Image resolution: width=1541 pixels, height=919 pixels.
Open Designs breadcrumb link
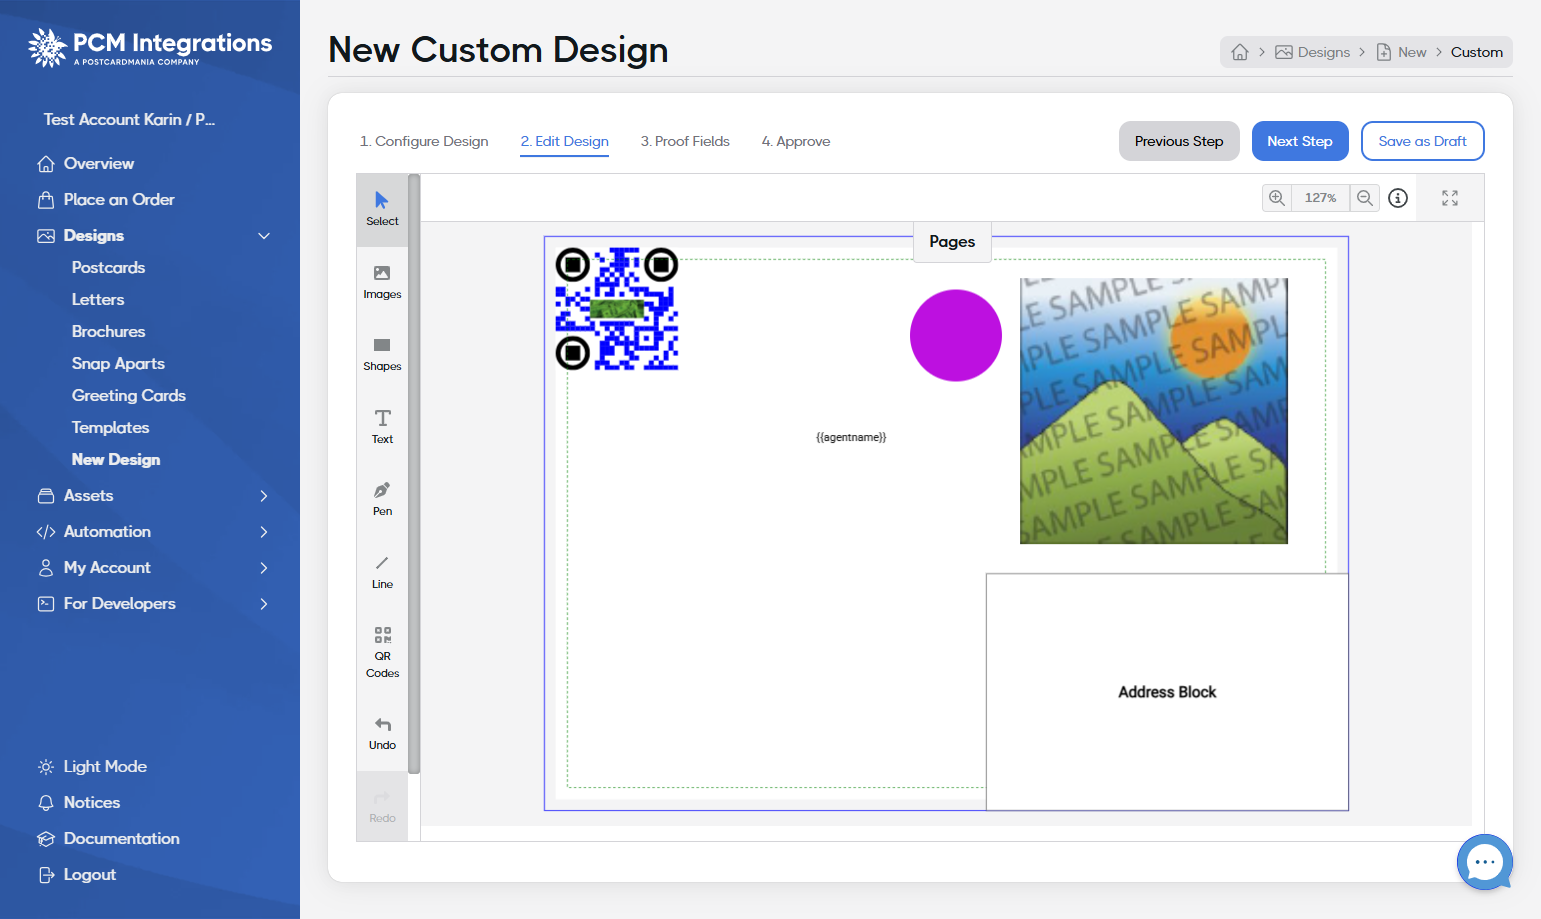(1313, 52)
